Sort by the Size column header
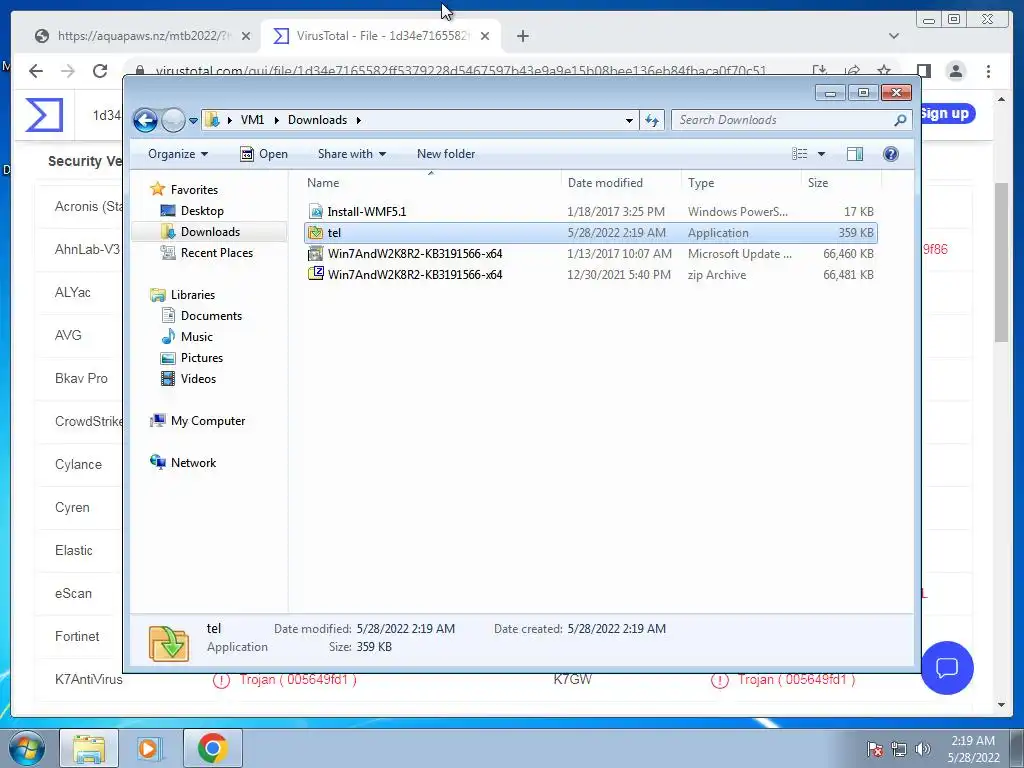 click(x=841, y=183)
